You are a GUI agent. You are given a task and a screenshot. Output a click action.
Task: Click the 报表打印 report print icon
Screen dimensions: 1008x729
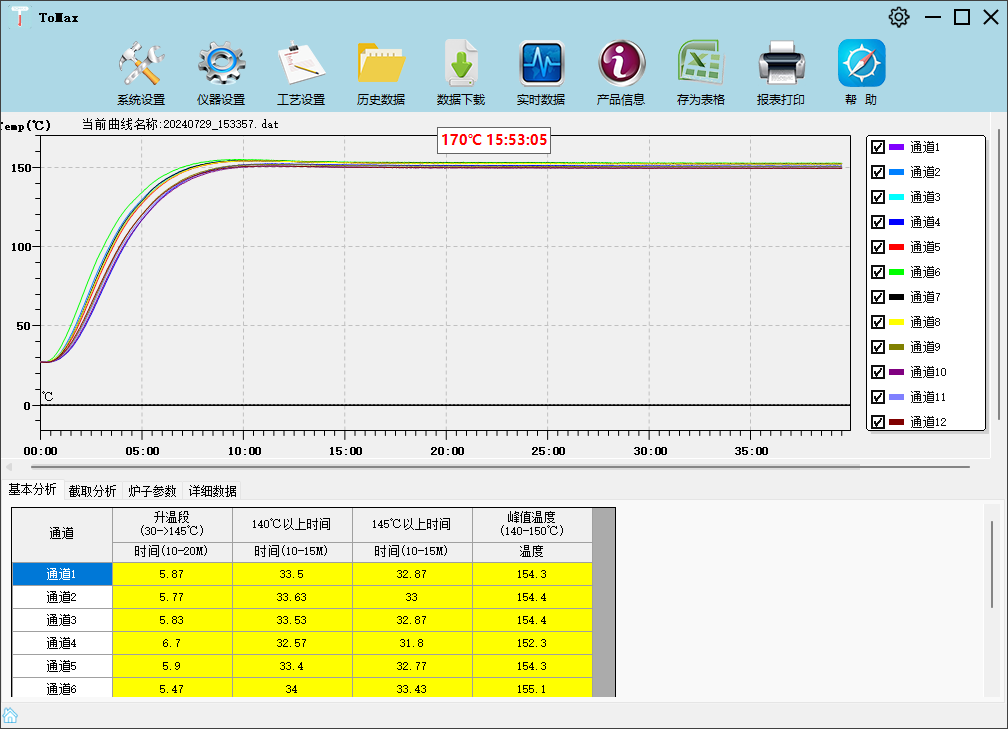pyautogui.click(x=781, y=65)
